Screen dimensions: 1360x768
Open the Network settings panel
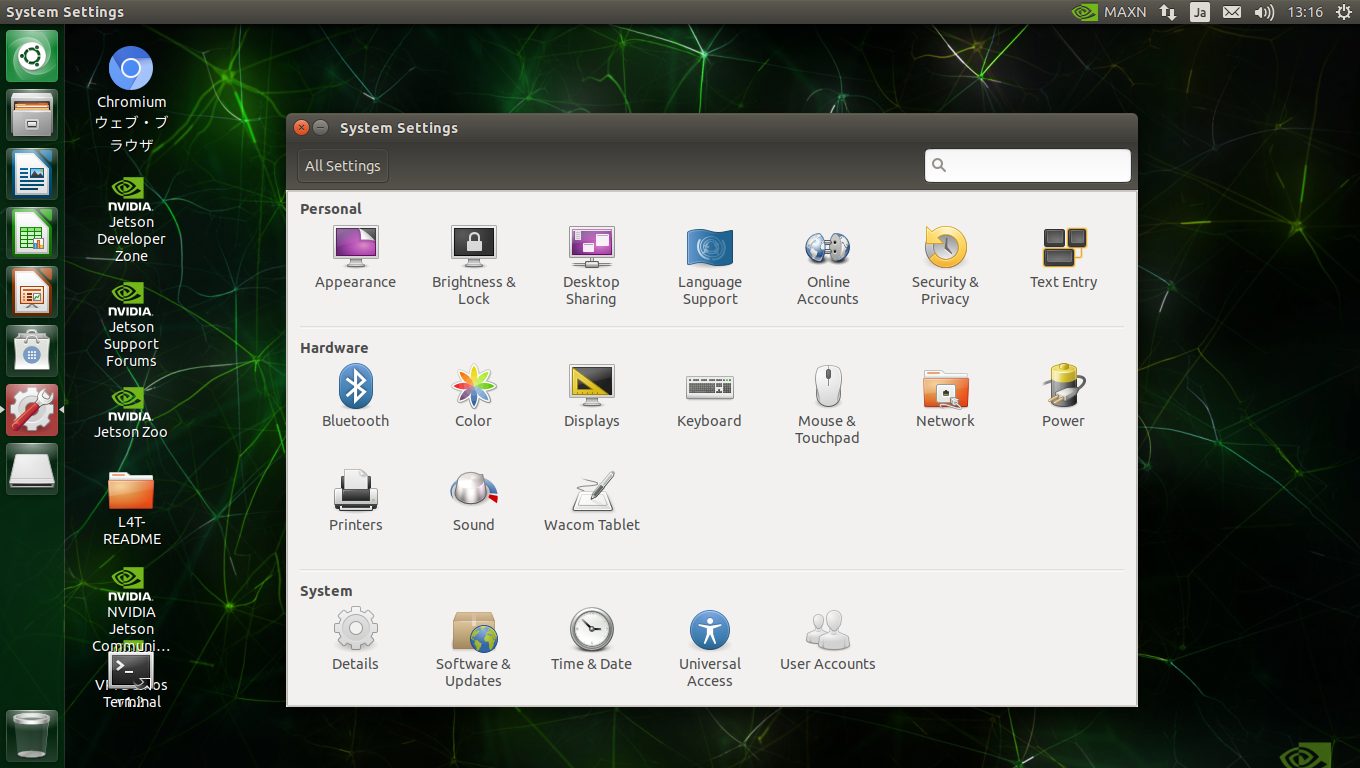945,396
